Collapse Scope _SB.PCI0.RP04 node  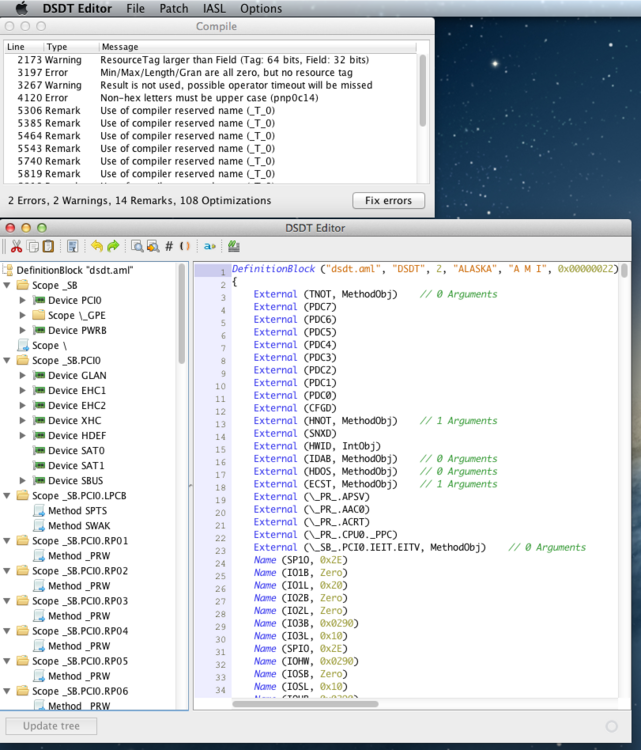click(7, 631)
